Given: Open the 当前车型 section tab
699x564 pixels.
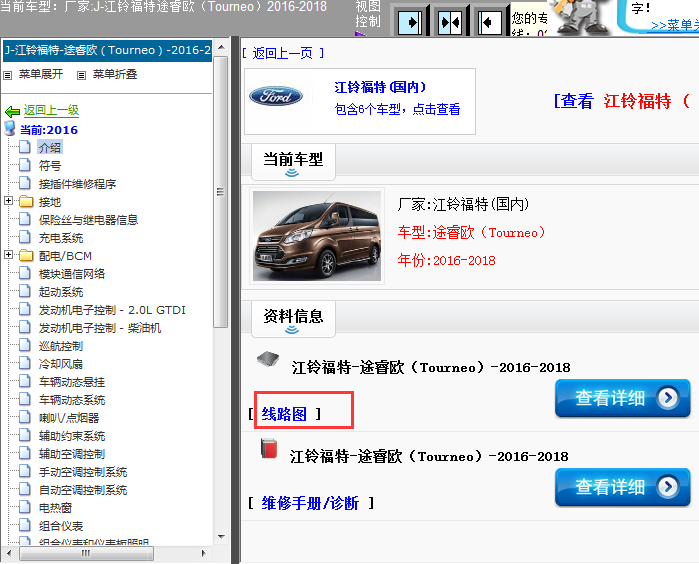Looking at the screenshot, I should pyautogui.click(x=293, y=161).
